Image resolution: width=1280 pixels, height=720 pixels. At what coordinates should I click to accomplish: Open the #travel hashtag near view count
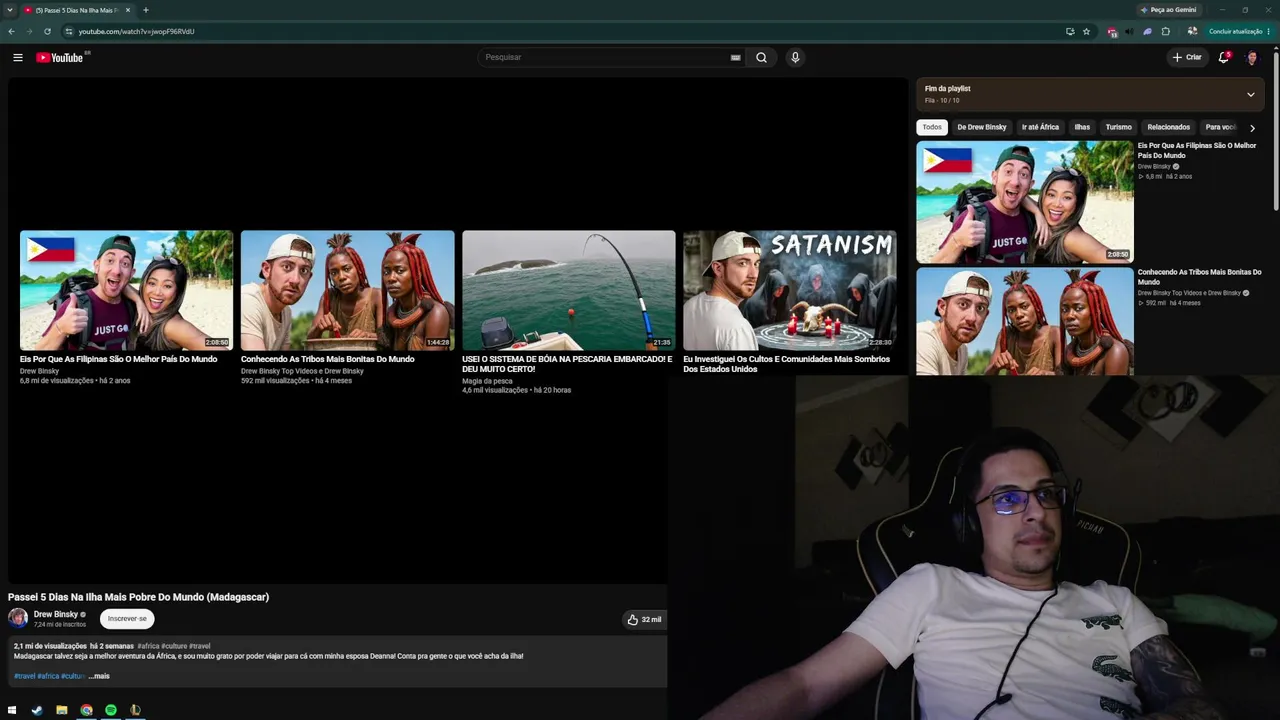tap(200, 646)
